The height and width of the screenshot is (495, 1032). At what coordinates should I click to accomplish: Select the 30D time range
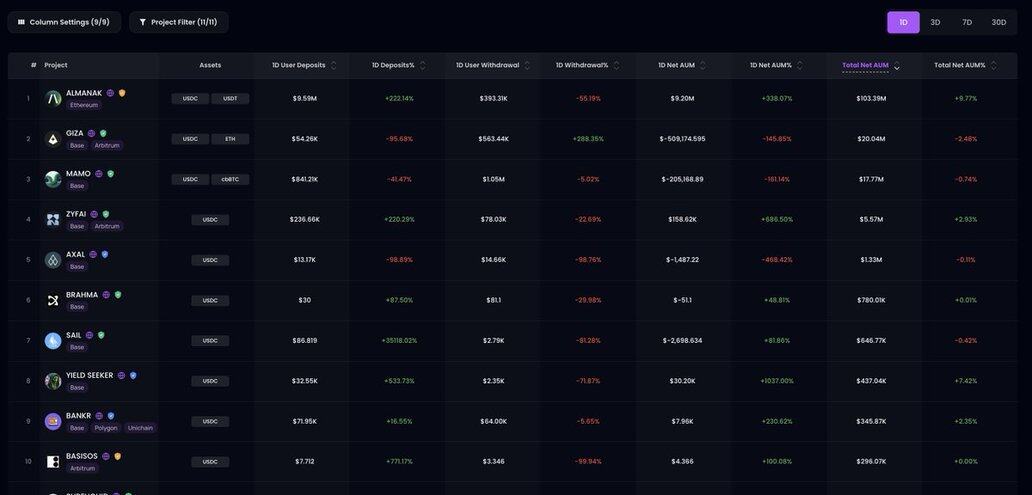click(x=999, y=22)
